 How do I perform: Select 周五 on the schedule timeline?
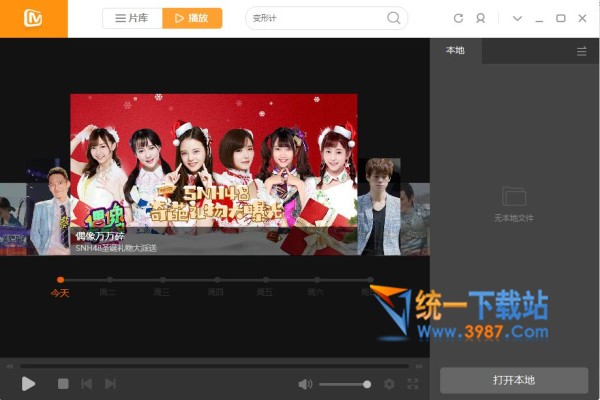click(264, 292)
